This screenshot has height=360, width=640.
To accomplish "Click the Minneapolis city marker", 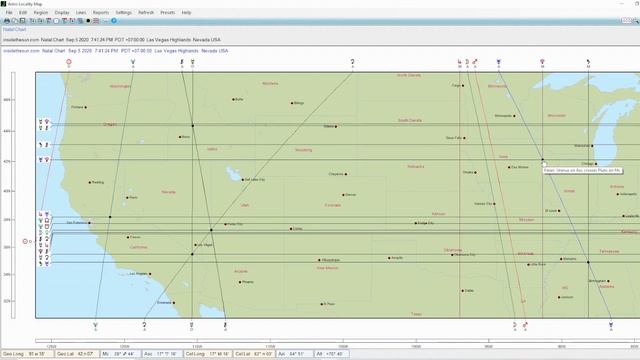I will 514,116.
